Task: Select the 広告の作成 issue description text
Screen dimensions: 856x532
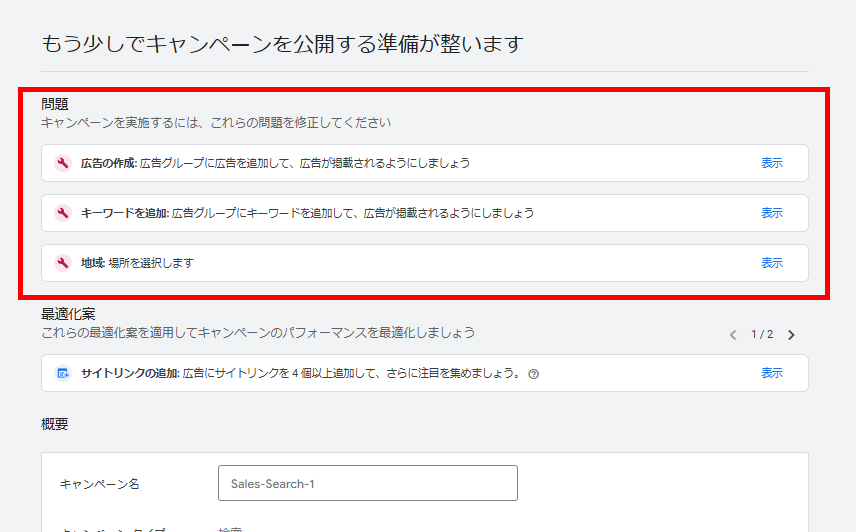Action: click(x=305, y=163)
